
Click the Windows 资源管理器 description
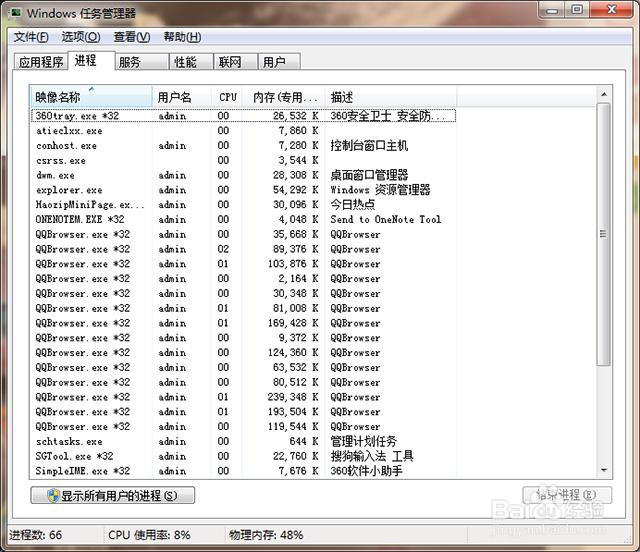coord(380,190)
